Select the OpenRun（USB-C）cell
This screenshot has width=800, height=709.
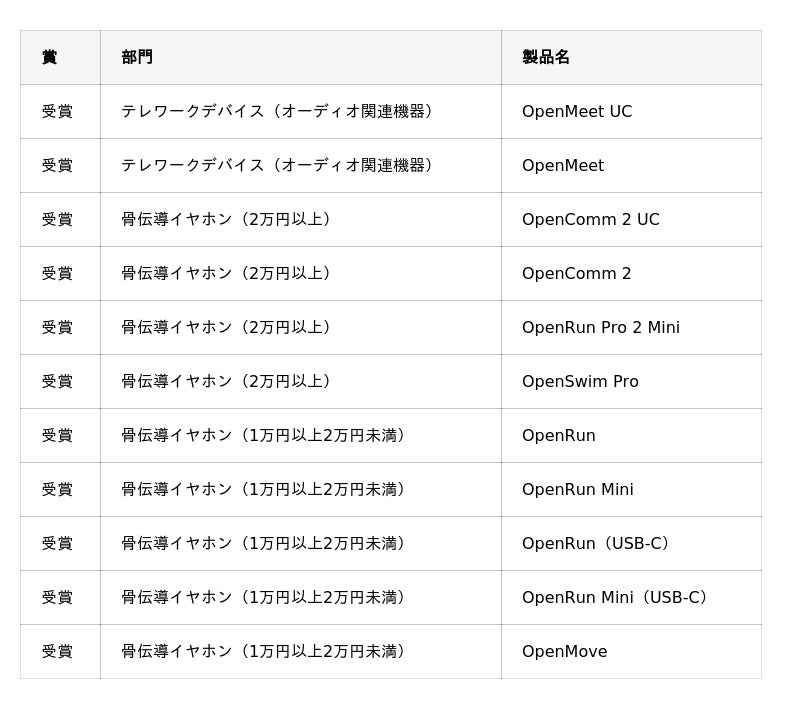(x=595, y=543)
